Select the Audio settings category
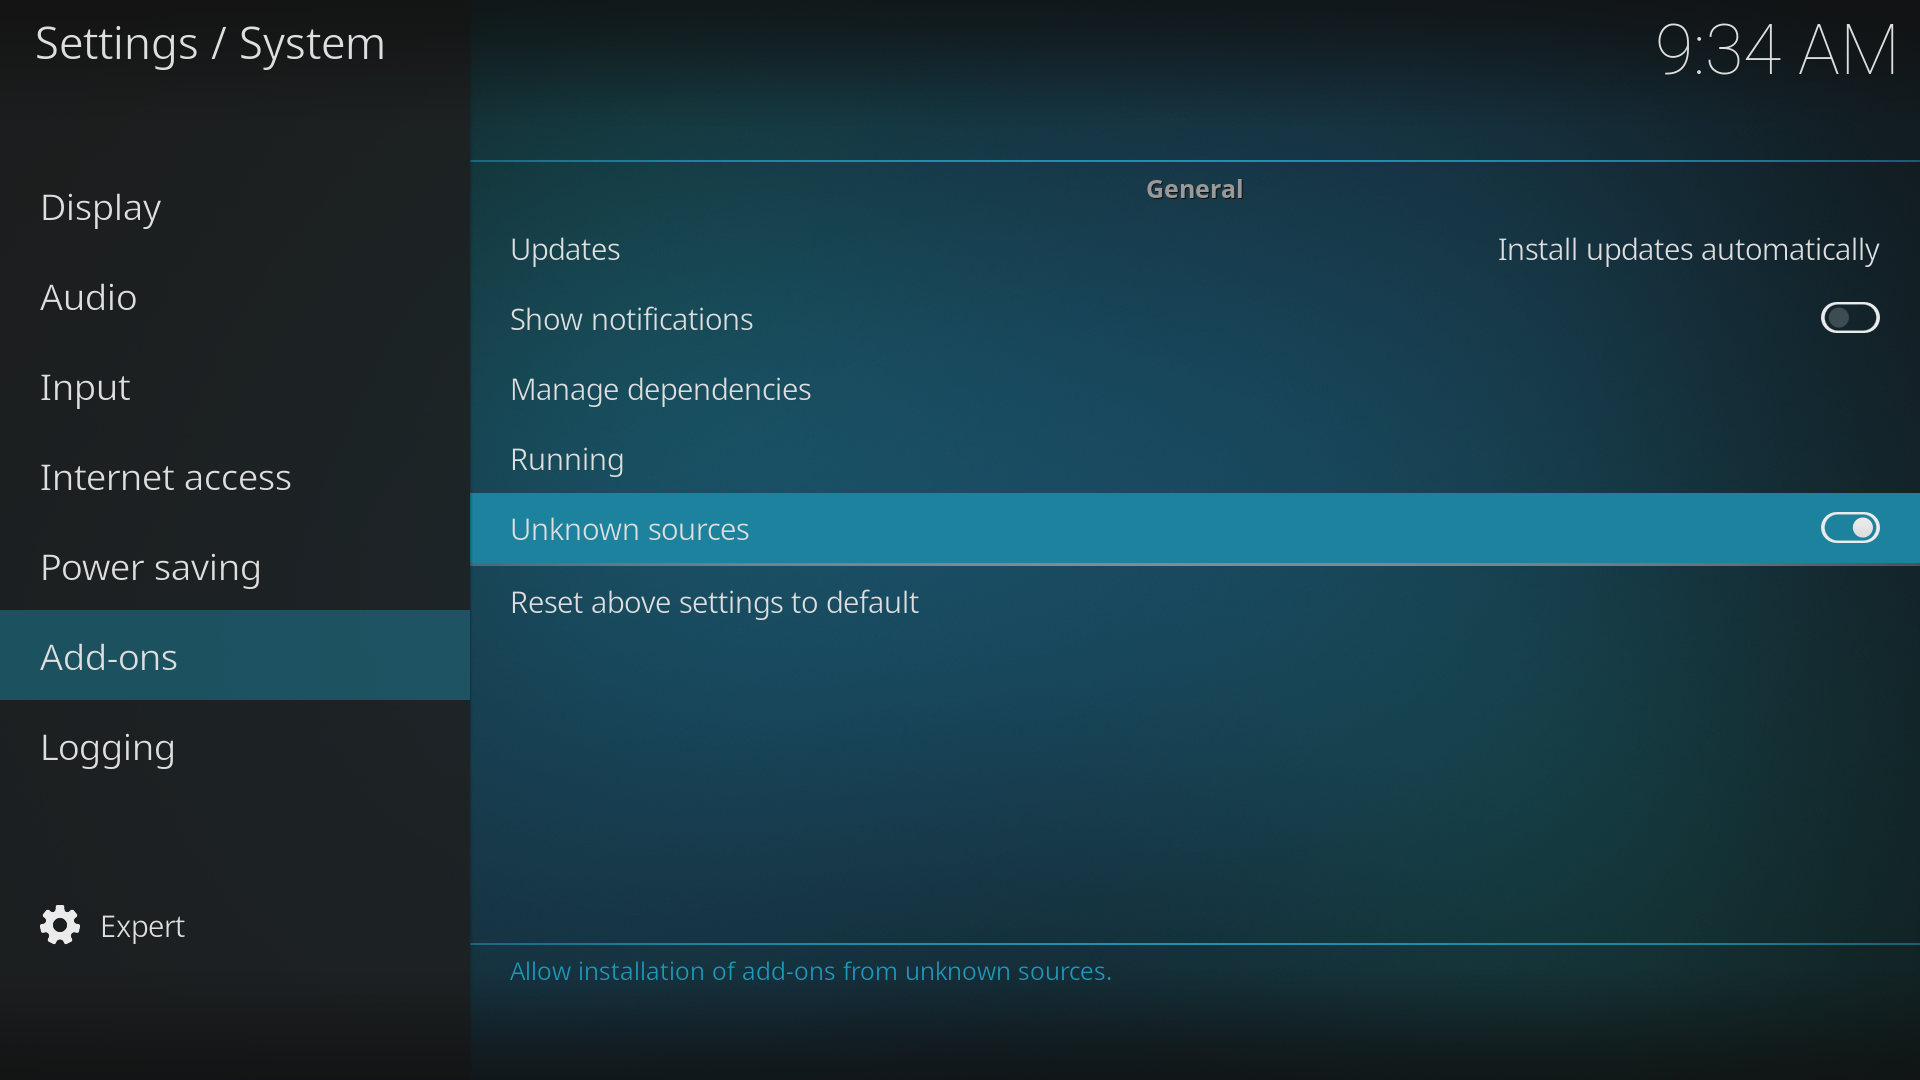The image size is (1920, 1080). tap(88, 297)
